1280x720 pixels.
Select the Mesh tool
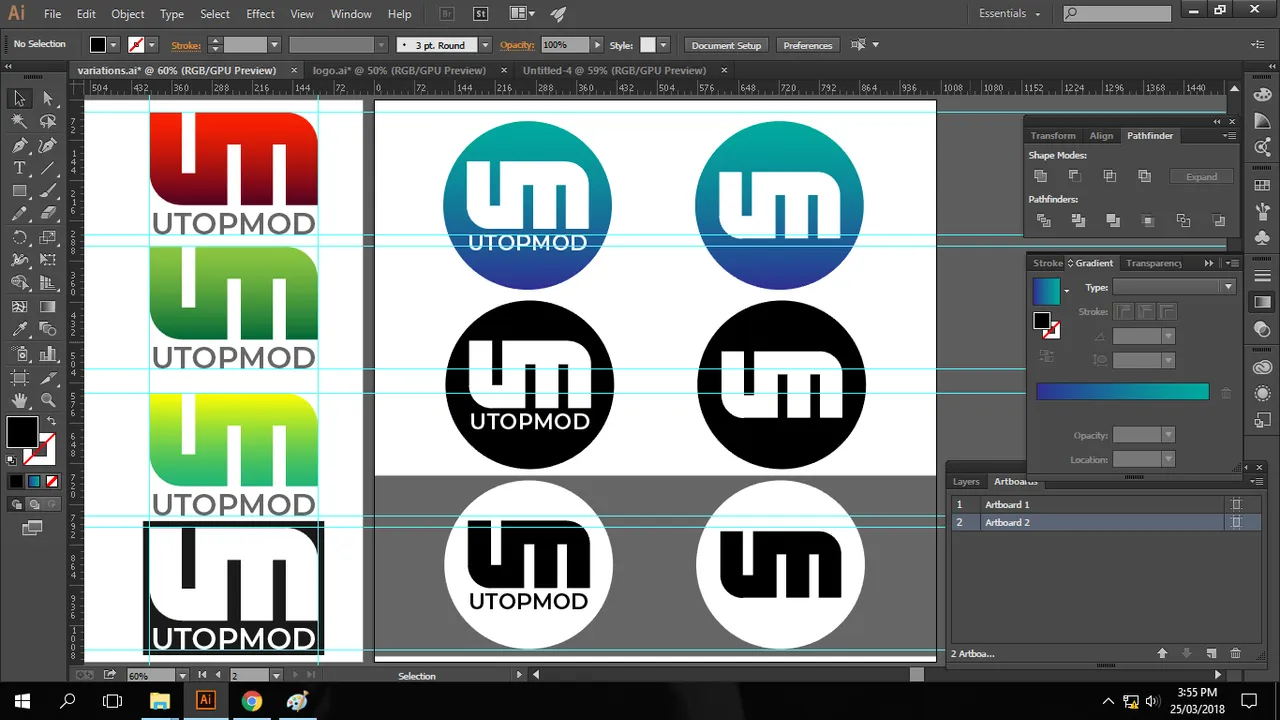(19, 307)
